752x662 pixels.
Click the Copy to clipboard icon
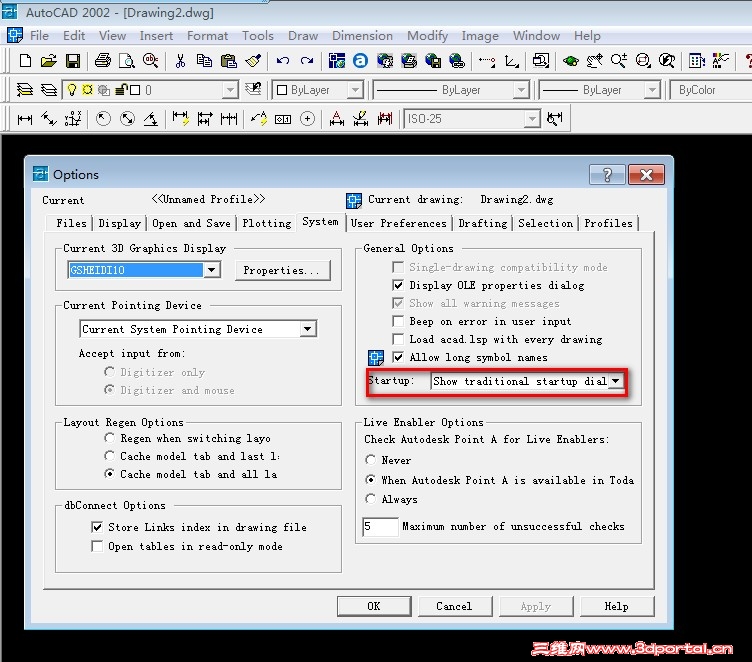(x=204, y=61)
